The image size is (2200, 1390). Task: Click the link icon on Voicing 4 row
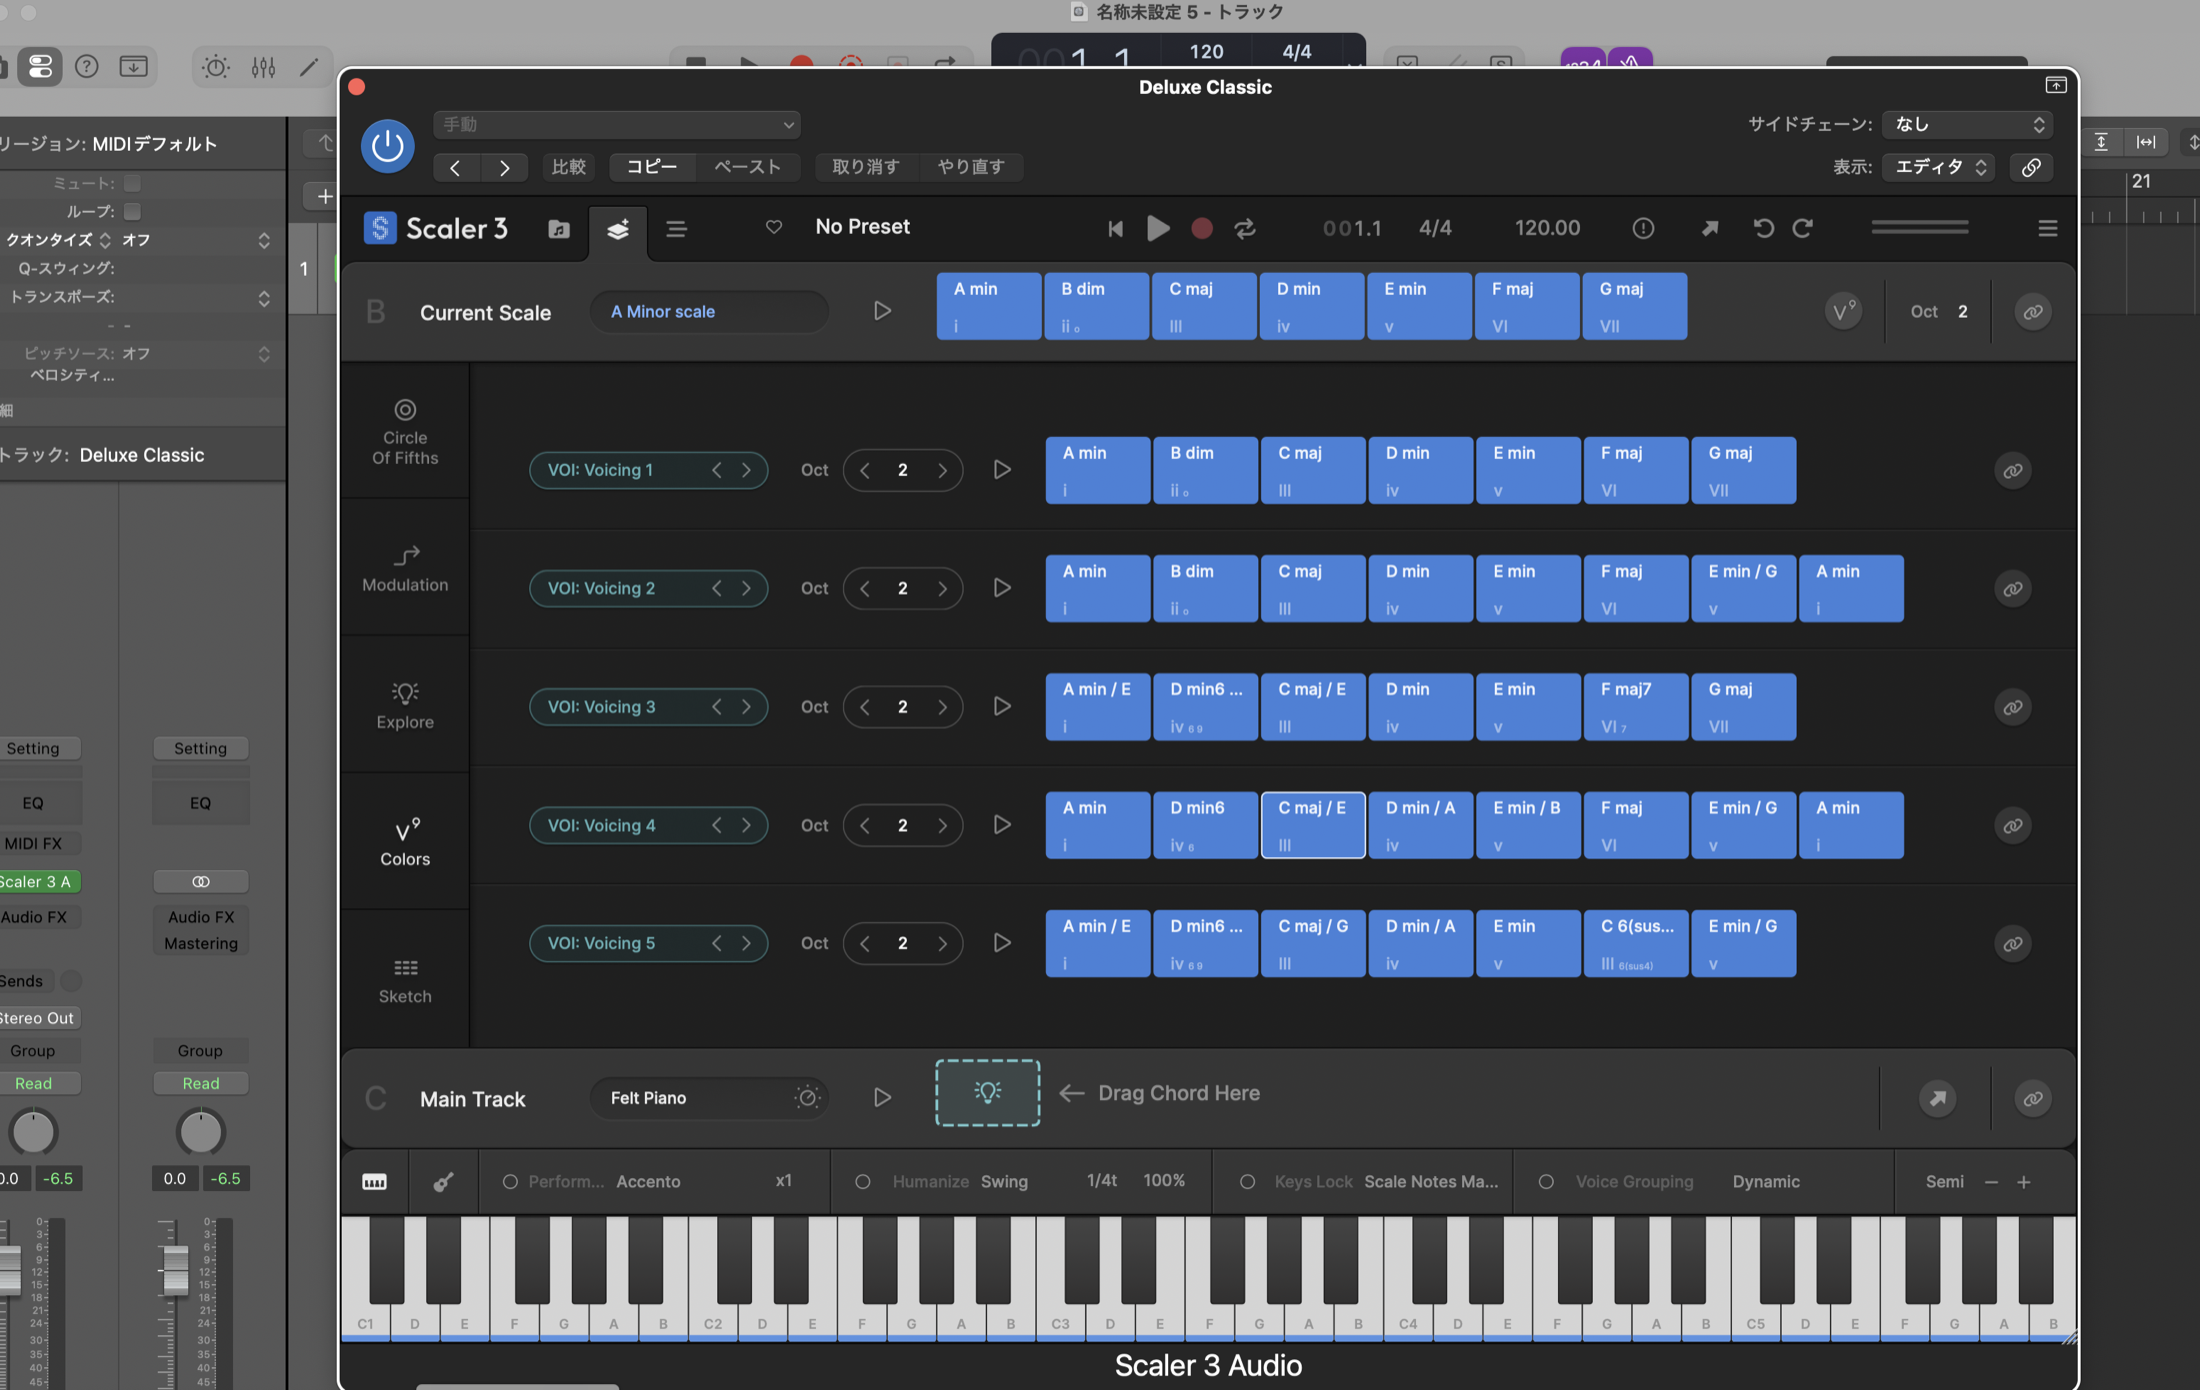2013,826
